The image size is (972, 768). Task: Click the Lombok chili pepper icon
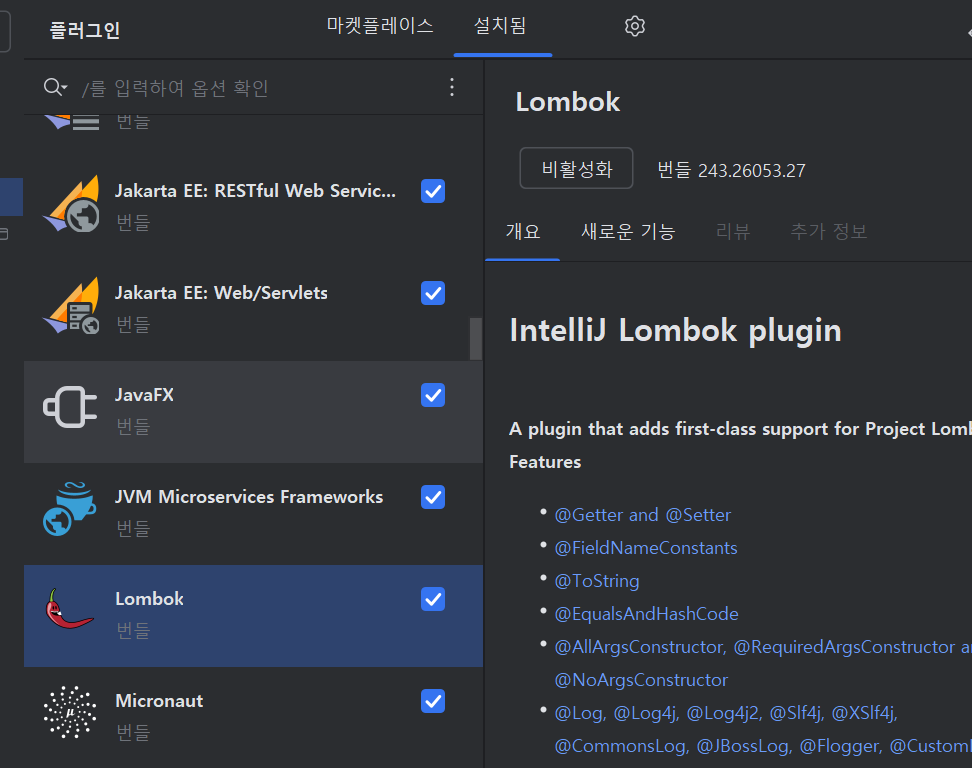tap(69, 609)
